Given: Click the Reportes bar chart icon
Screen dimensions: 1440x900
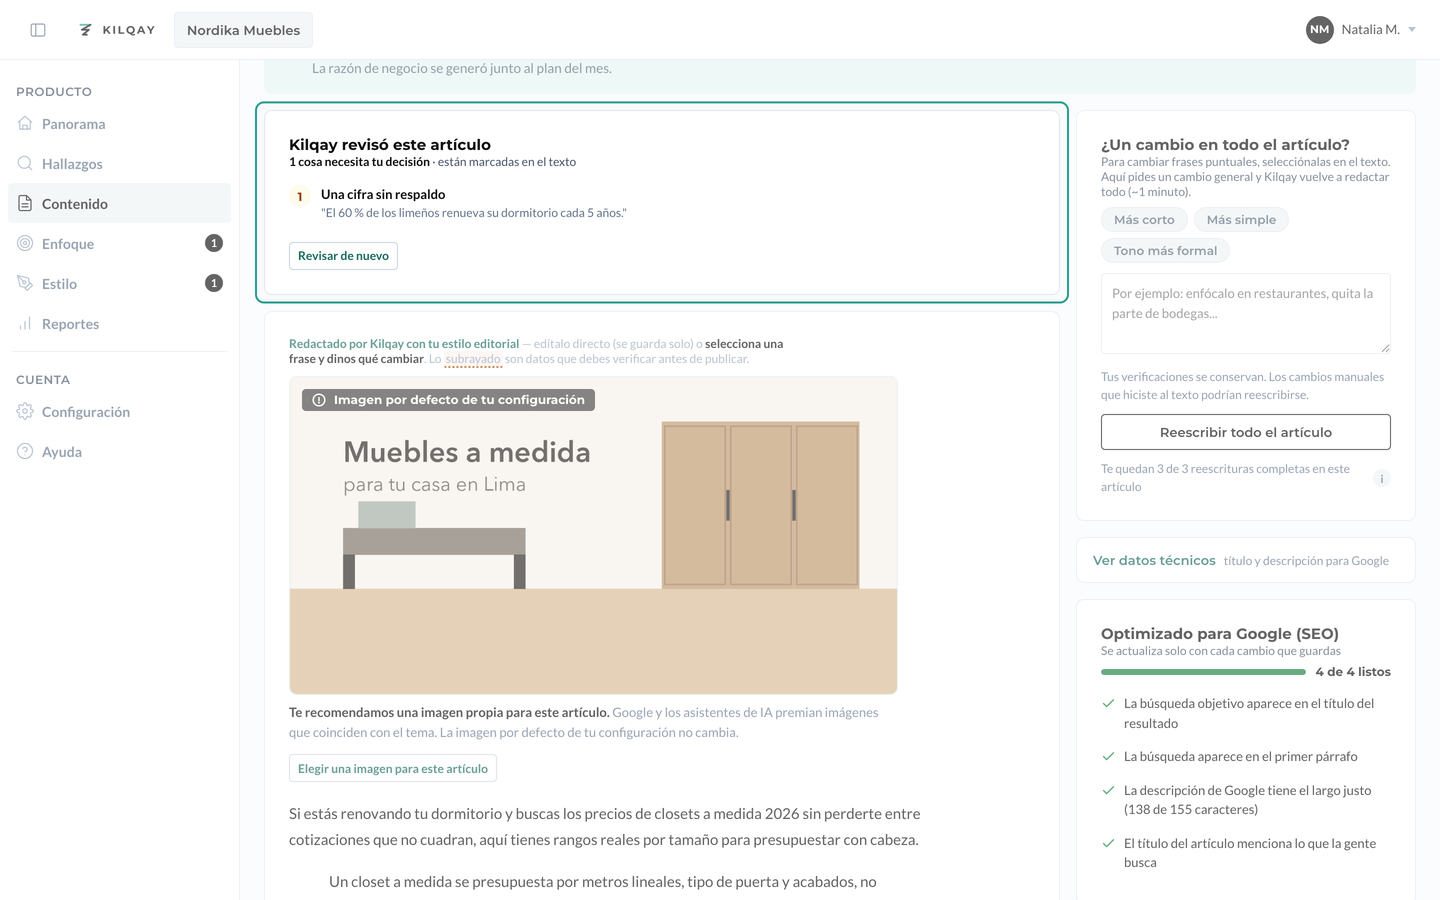Looking at the screenshot, I should 25,324.
